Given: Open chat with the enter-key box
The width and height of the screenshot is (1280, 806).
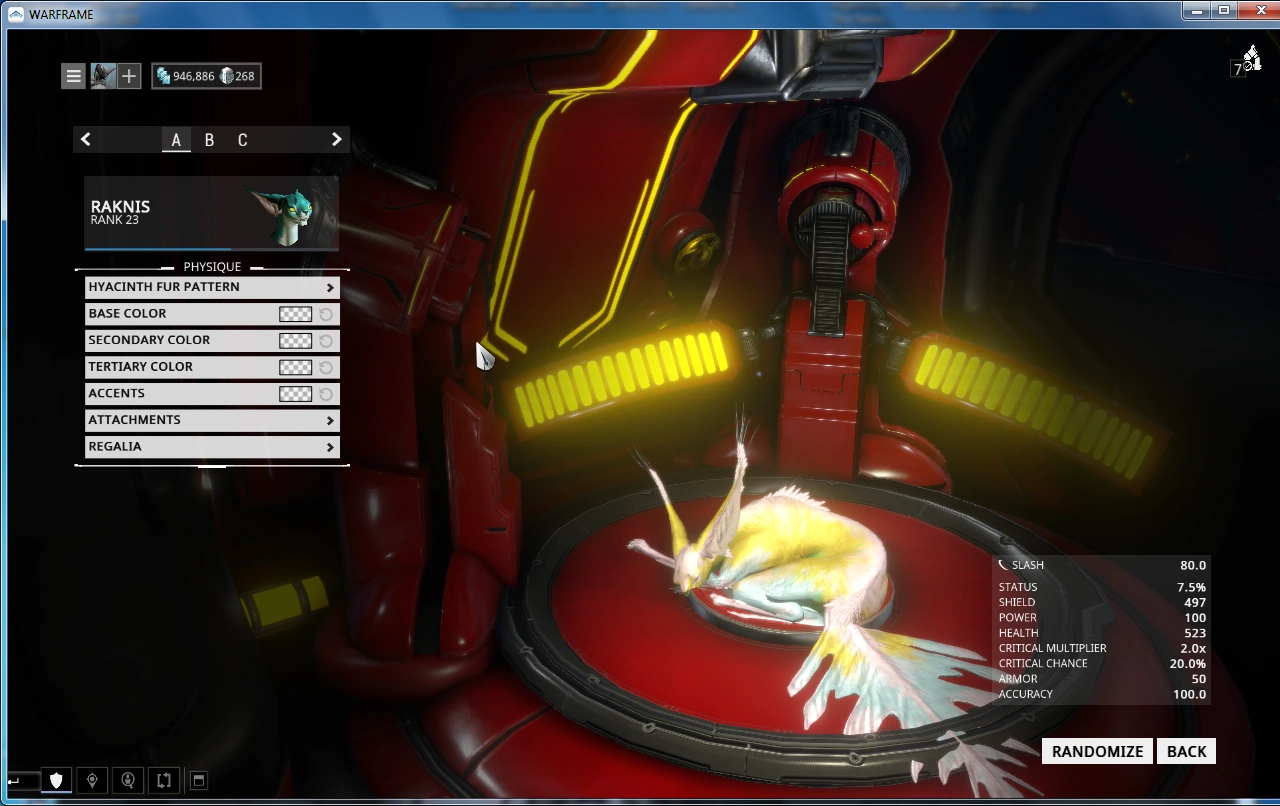Looking at the screenshot, I should 22,780.
